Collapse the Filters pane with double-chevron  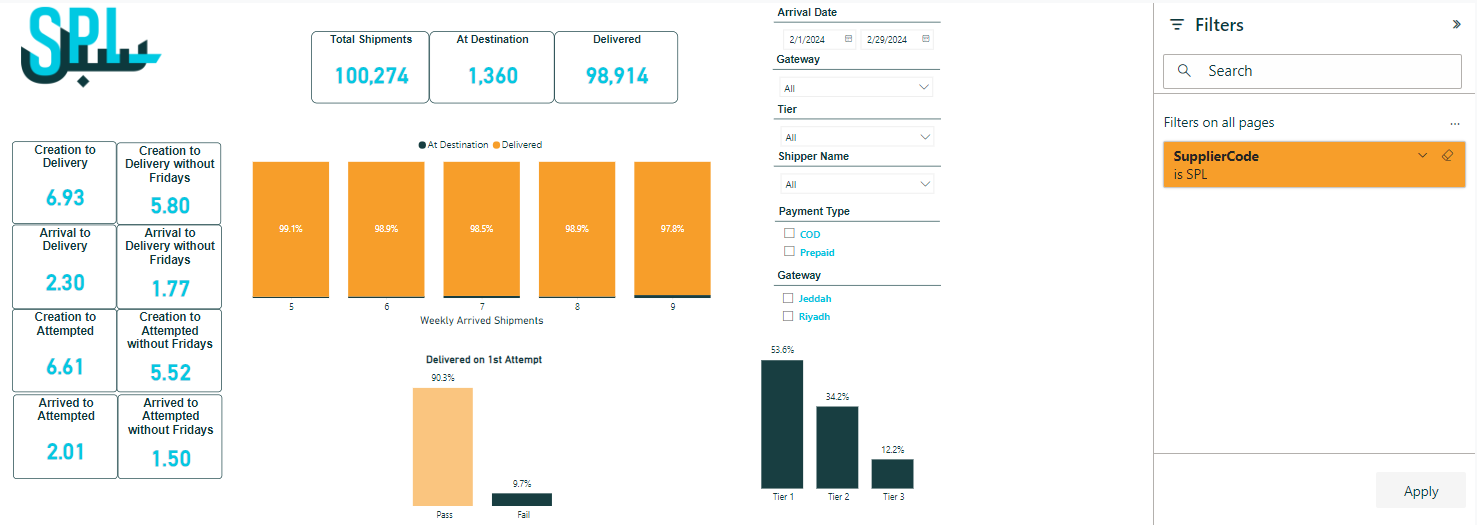coord(1456,25)
